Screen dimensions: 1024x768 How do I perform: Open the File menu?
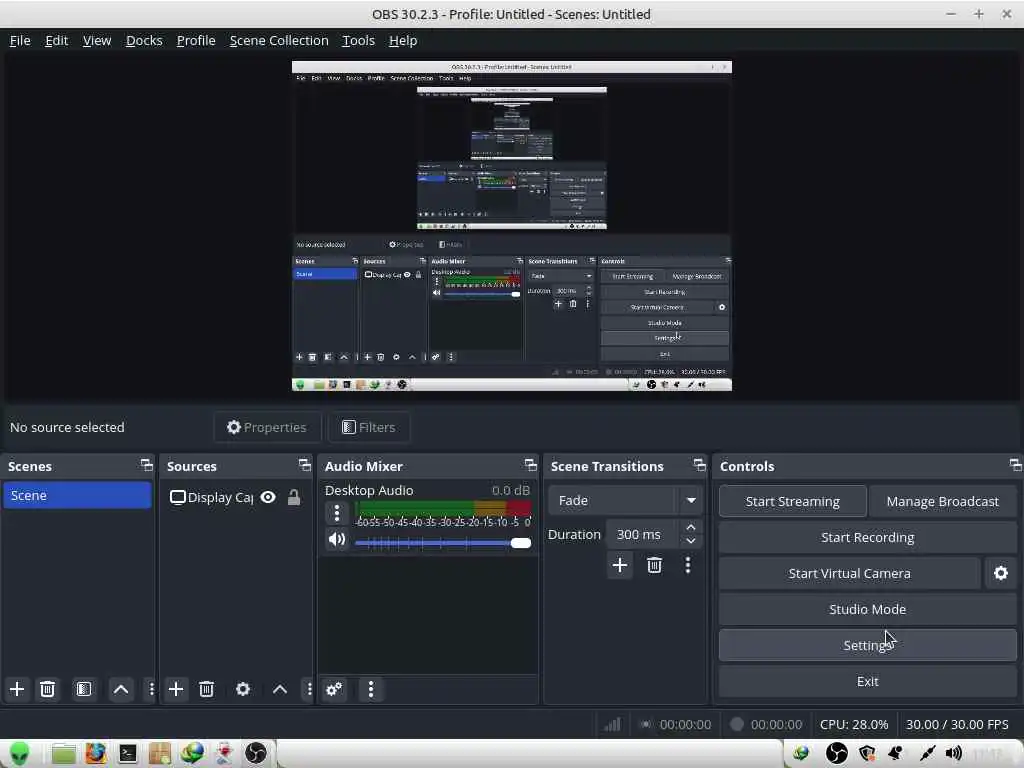[20, 40]
